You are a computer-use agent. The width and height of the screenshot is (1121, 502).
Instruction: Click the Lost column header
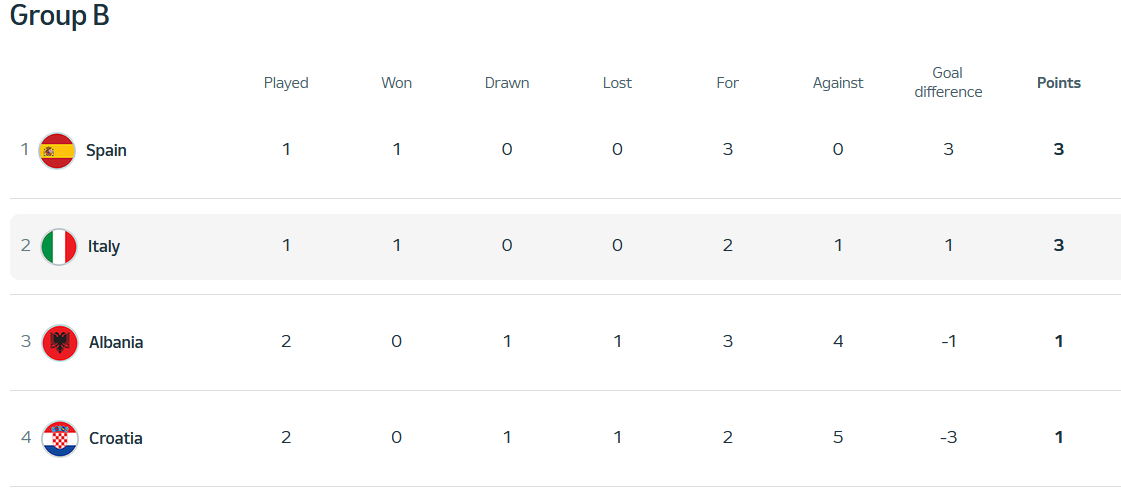617,83
